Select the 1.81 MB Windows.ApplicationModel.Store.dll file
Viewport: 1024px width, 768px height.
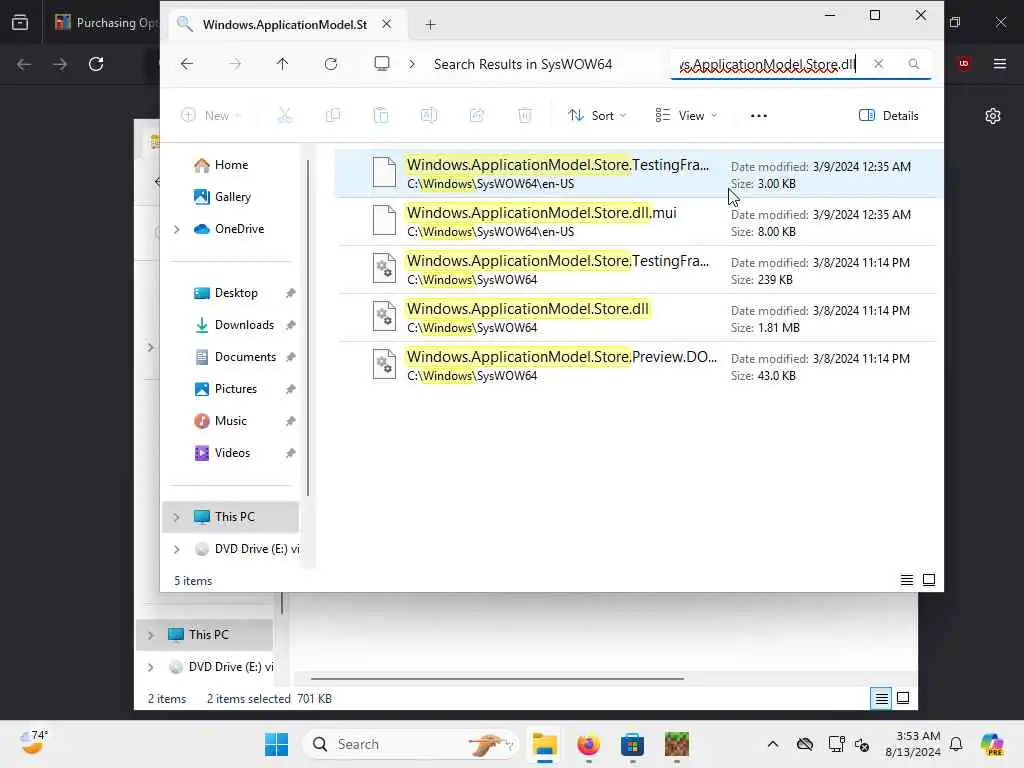(638, 318)
